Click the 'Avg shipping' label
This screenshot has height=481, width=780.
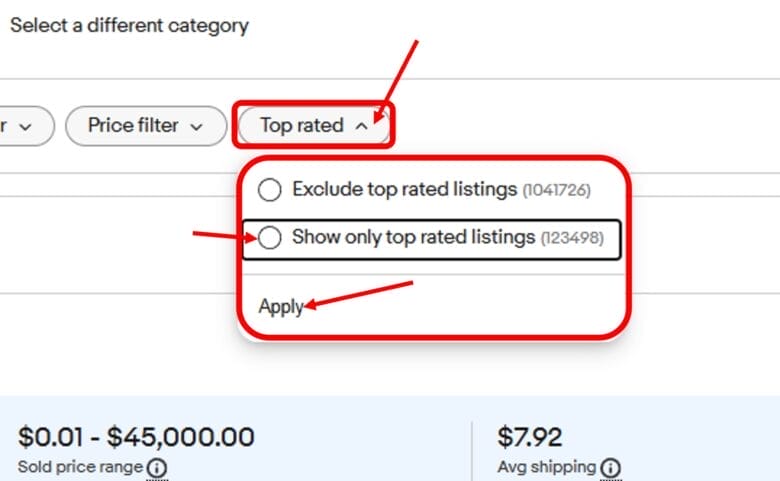click(x=547, y=467)
